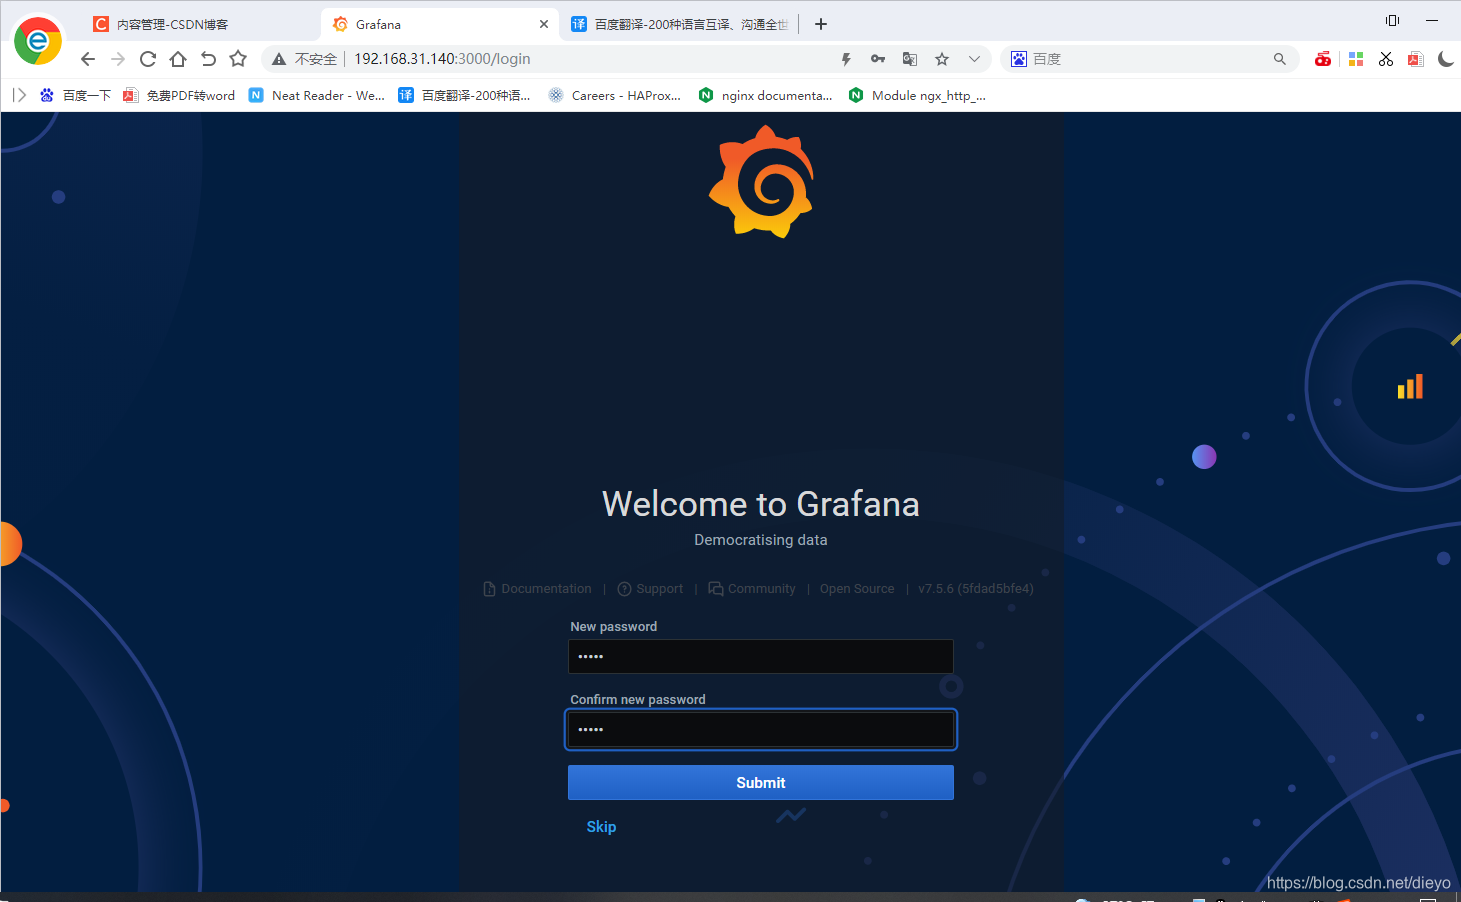Screen dimensions: 1461x902
Task: Click the window sidebar toggle icon top-right
Action: pos(1392,20)
